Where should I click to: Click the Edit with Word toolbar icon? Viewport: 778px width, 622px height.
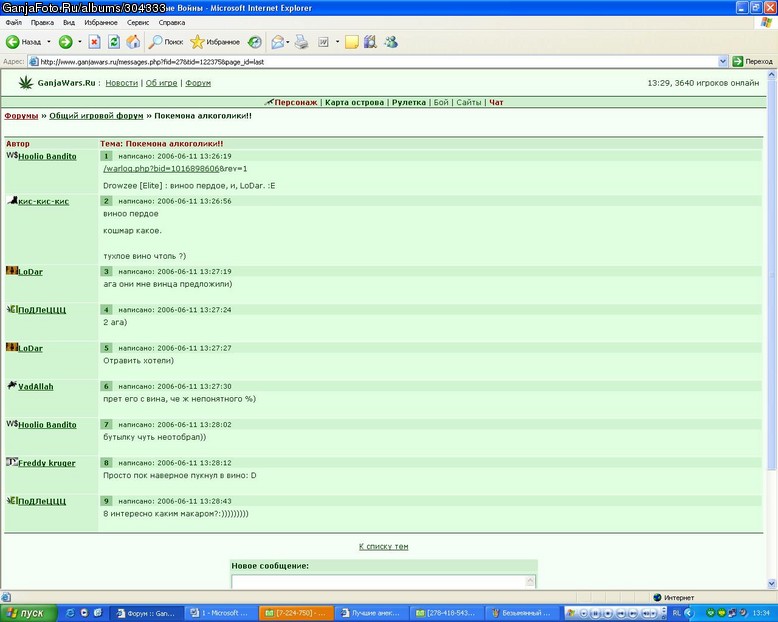pyautogui.click(x=324, y=42)
